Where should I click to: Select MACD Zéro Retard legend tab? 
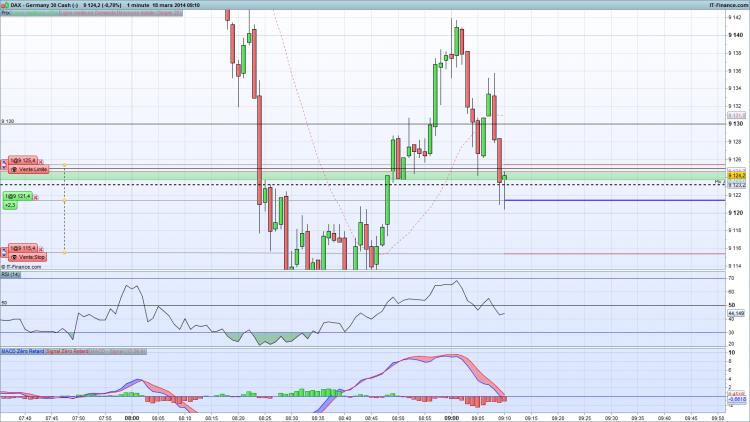point(22,351)
